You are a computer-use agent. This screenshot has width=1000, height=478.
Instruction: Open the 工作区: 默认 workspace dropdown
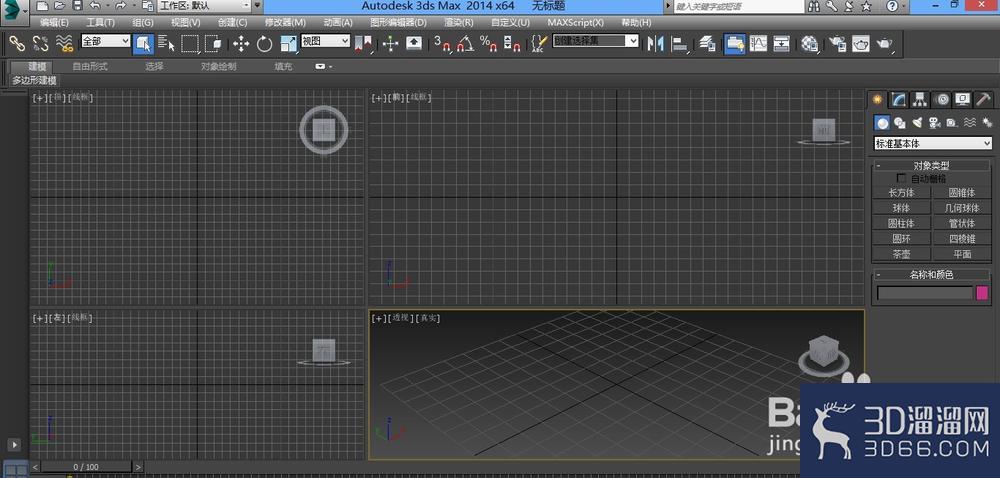pyautogui.click(x=204, y=6)
